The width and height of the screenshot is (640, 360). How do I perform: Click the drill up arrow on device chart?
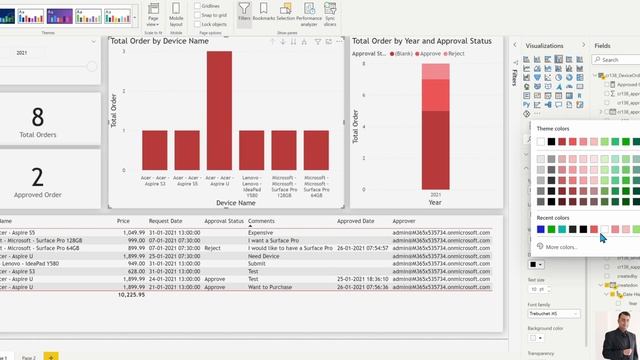[x=272, y=42]
